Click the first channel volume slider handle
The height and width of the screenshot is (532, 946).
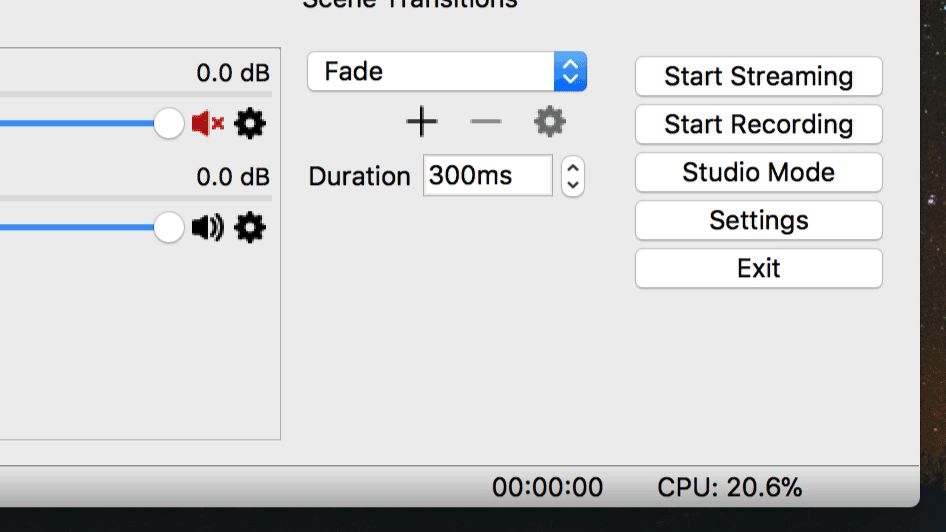point(168,124)
